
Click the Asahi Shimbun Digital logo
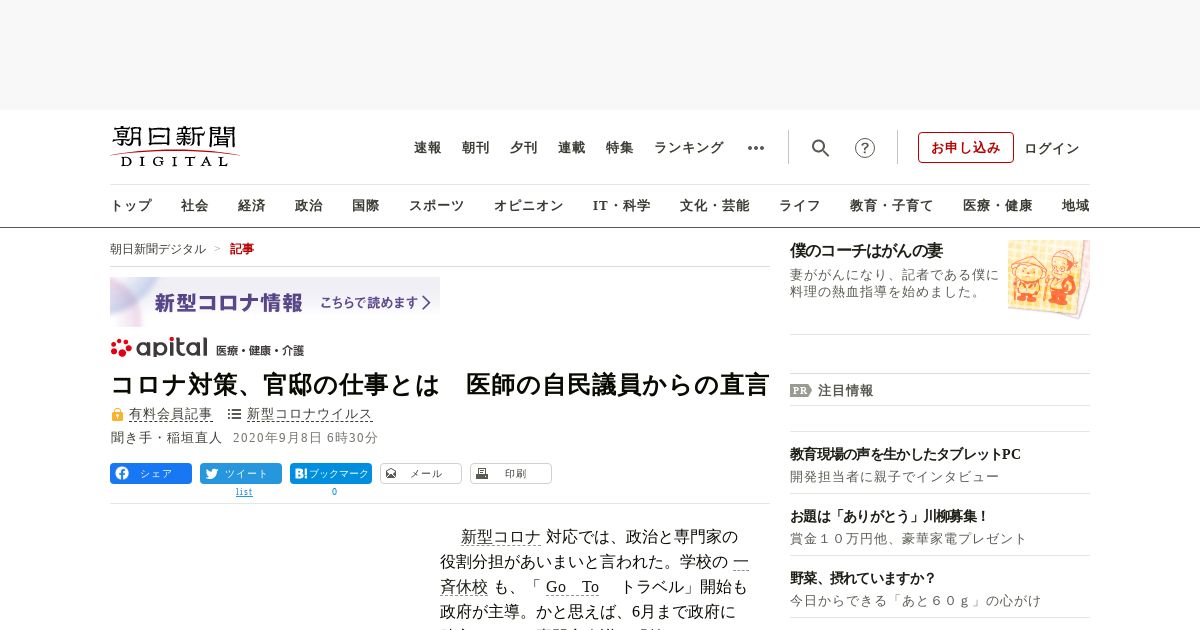pos(175,146)
